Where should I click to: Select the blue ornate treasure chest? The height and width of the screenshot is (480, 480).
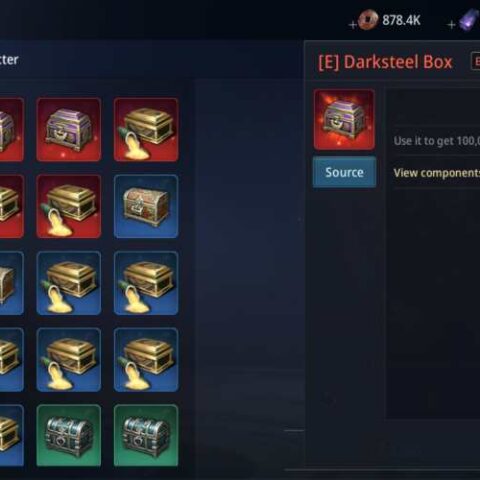click(x=146, y=206)
